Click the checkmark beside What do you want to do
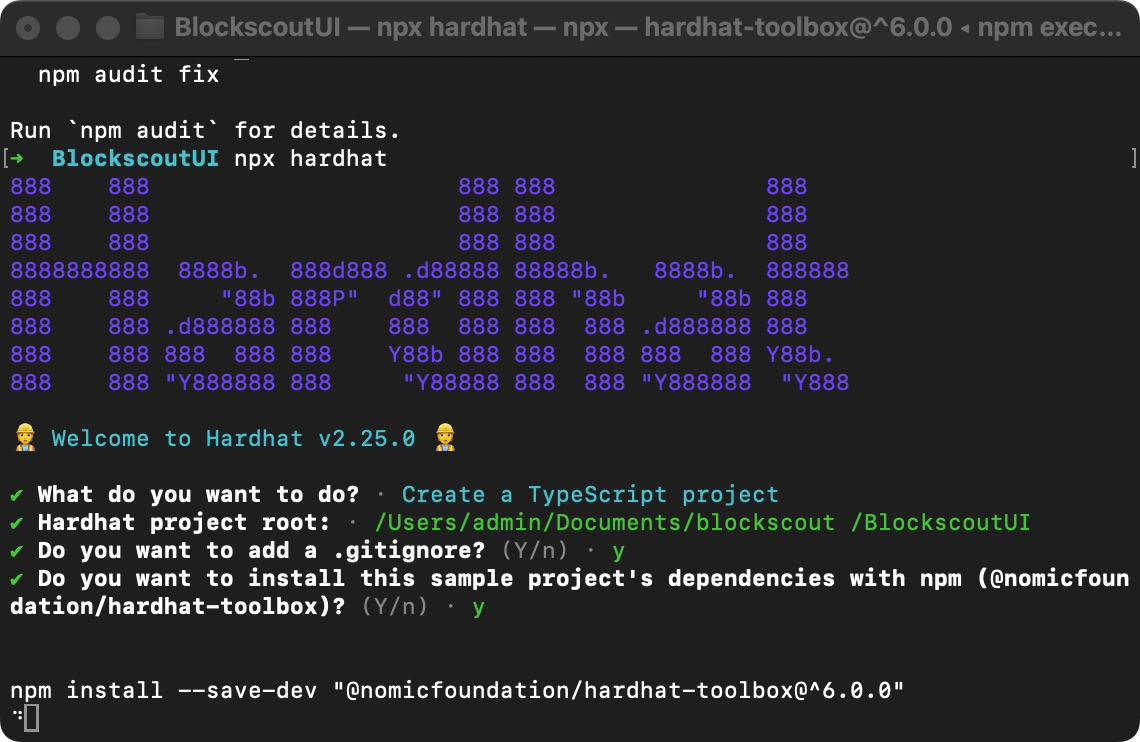This screenshot has width=1140, height=742. [x=18, y=494]
